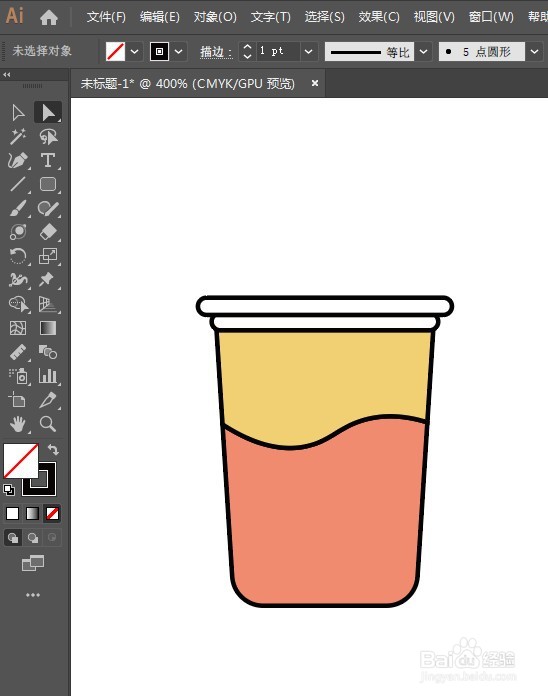Image resolution: width=548 pixels, height=696 pixels.
Task: Select the Magic Wand tool
Action: click(x=18, y=136)
